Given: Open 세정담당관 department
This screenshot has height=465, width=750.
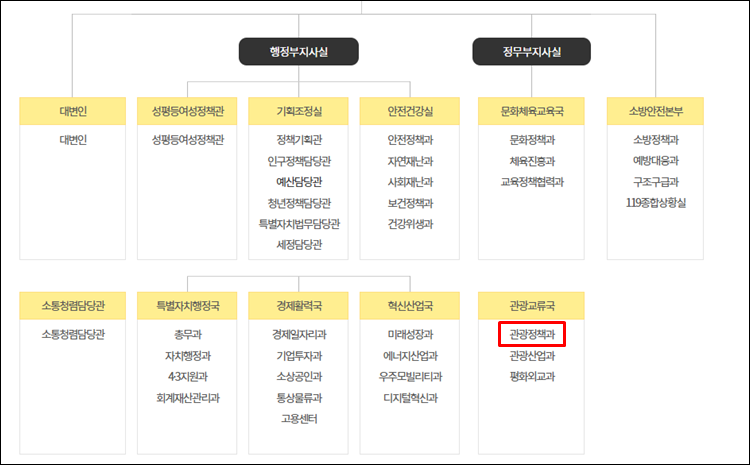Looking at the screenshot, I should coord(299,244).
